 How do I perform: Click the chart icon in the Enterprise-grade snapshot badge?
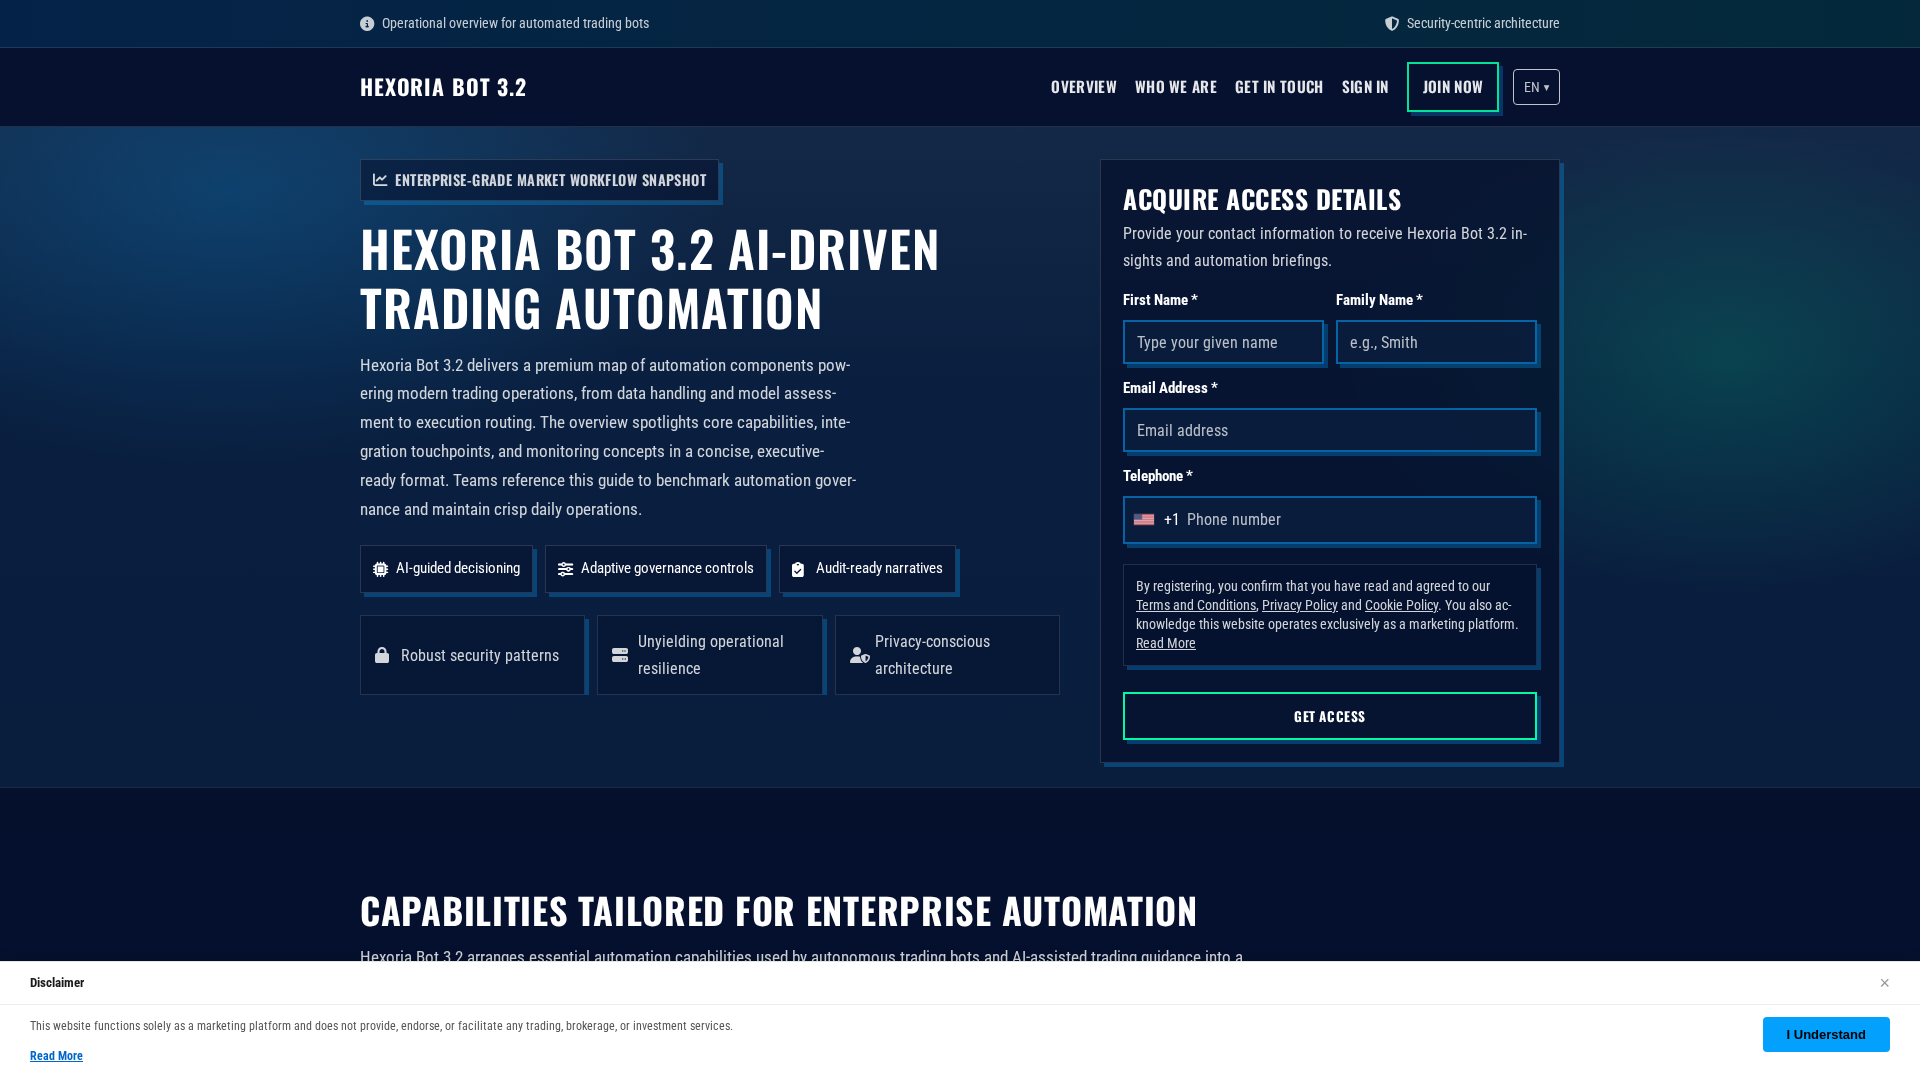[x=380, y=180]
